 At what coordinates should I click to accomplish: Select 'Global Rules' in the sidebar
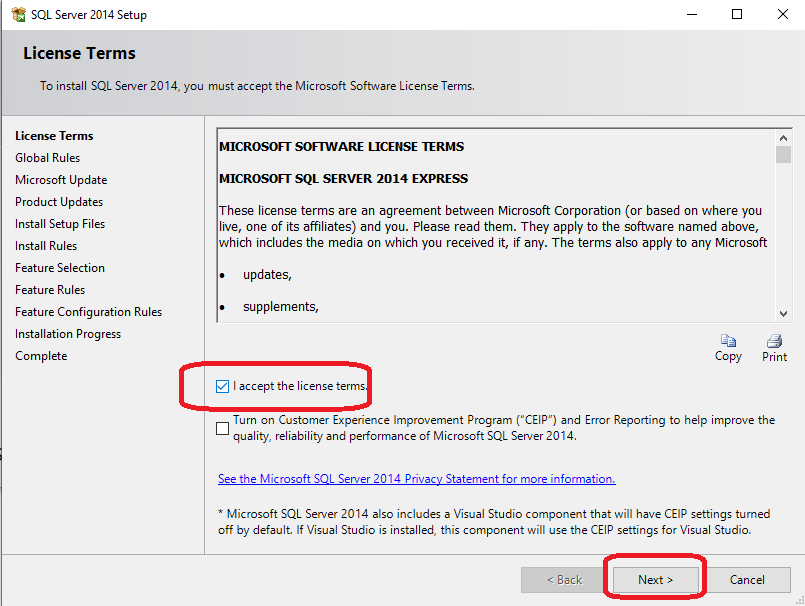point(47,157)
